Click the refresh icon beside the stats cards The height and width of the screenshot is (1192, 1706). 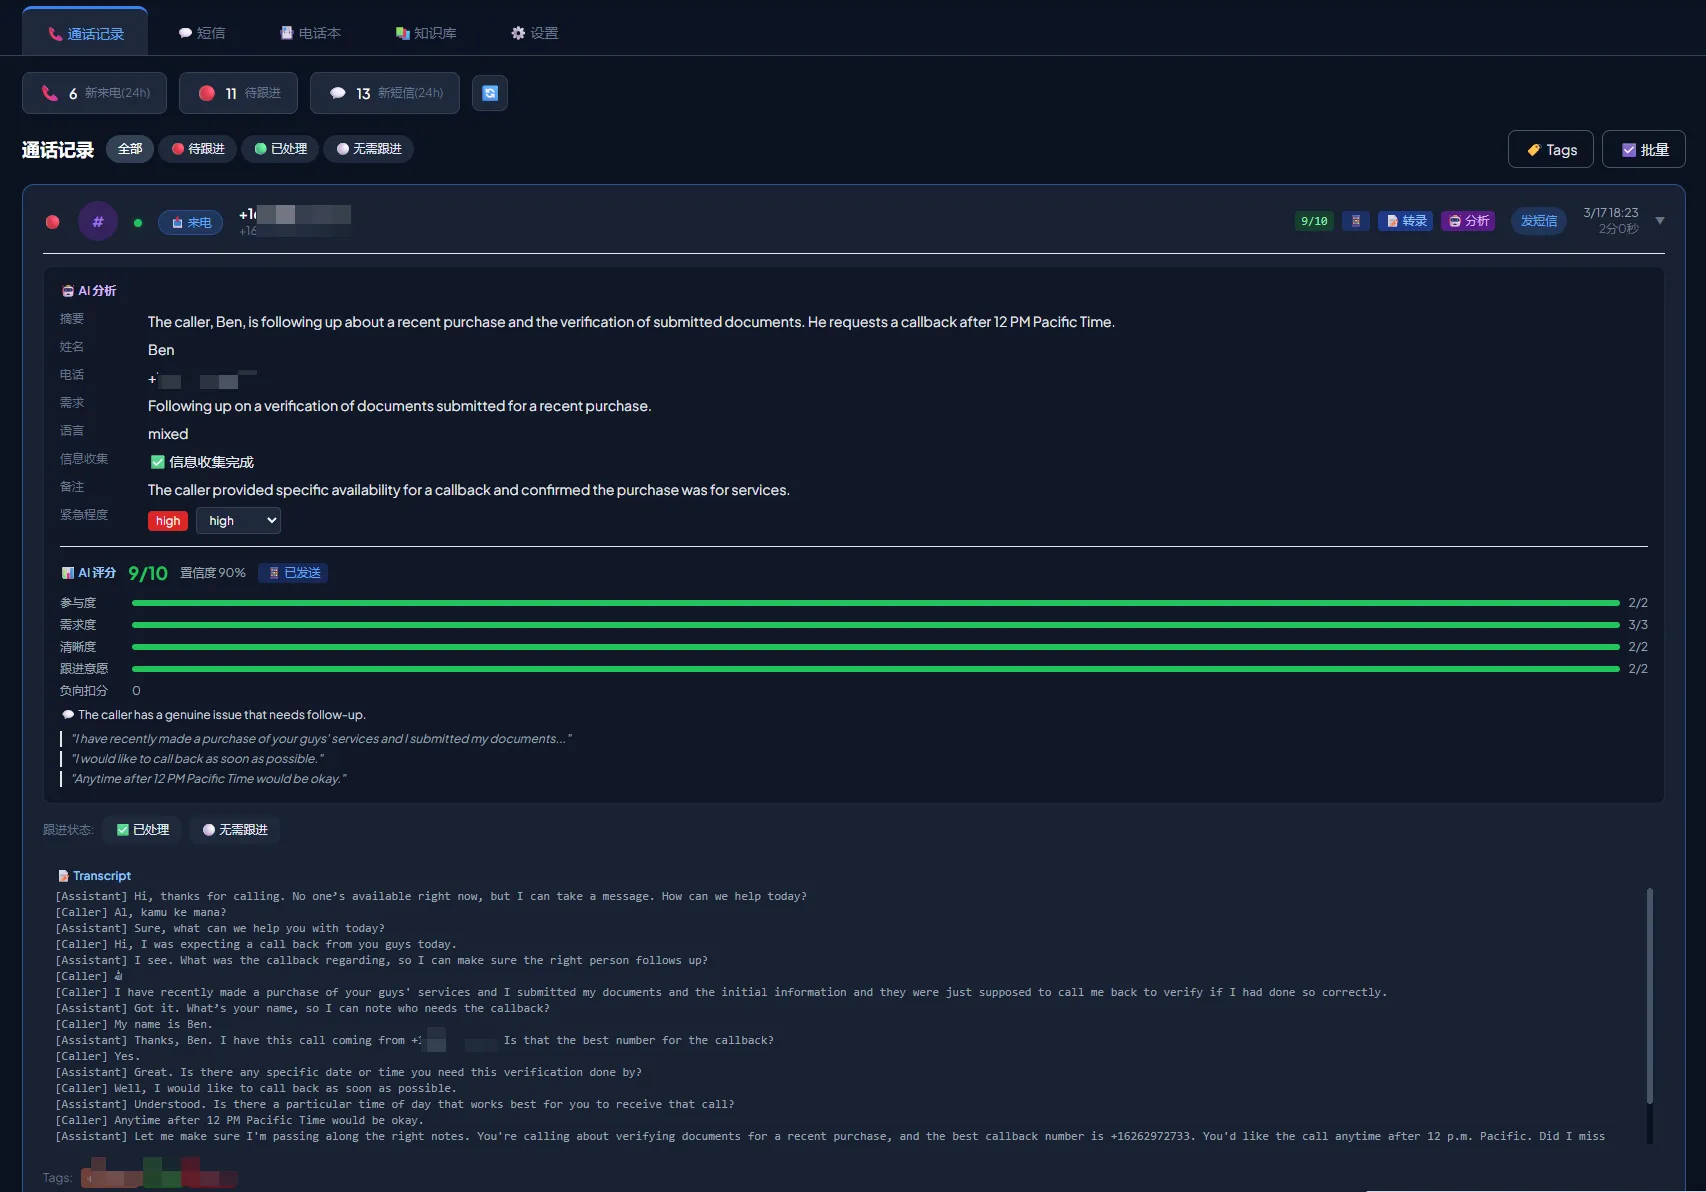point(490,92)
